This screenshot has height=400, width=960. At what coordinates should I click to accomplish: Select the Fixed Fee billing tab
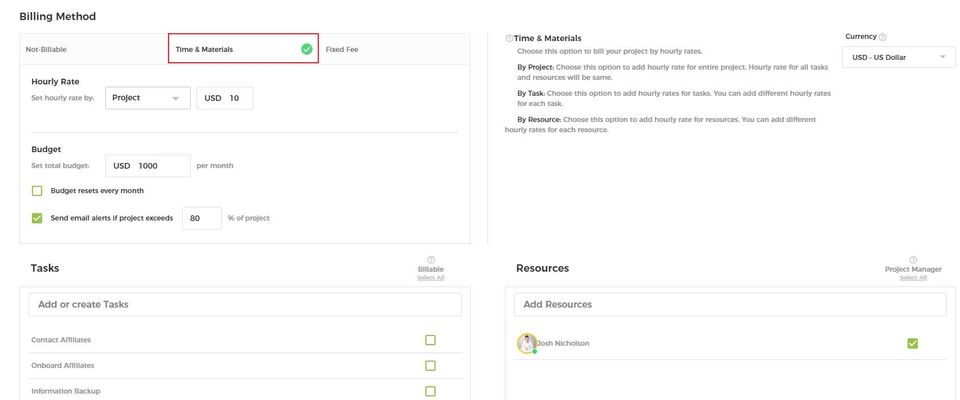click(x=342, y=49)
